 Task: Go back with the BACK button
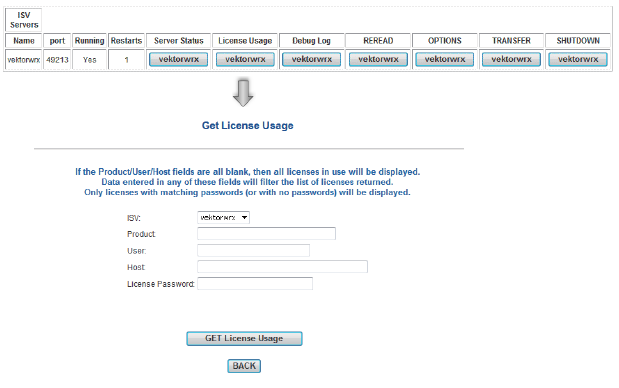[x=244, y=366]
